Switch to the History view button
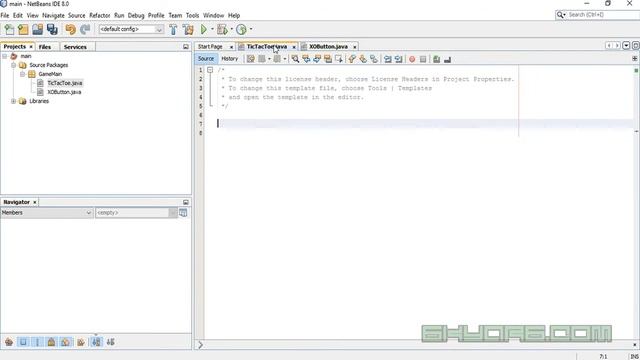Image resolution: width=640 pixels, height=360 pixels. 229,59
